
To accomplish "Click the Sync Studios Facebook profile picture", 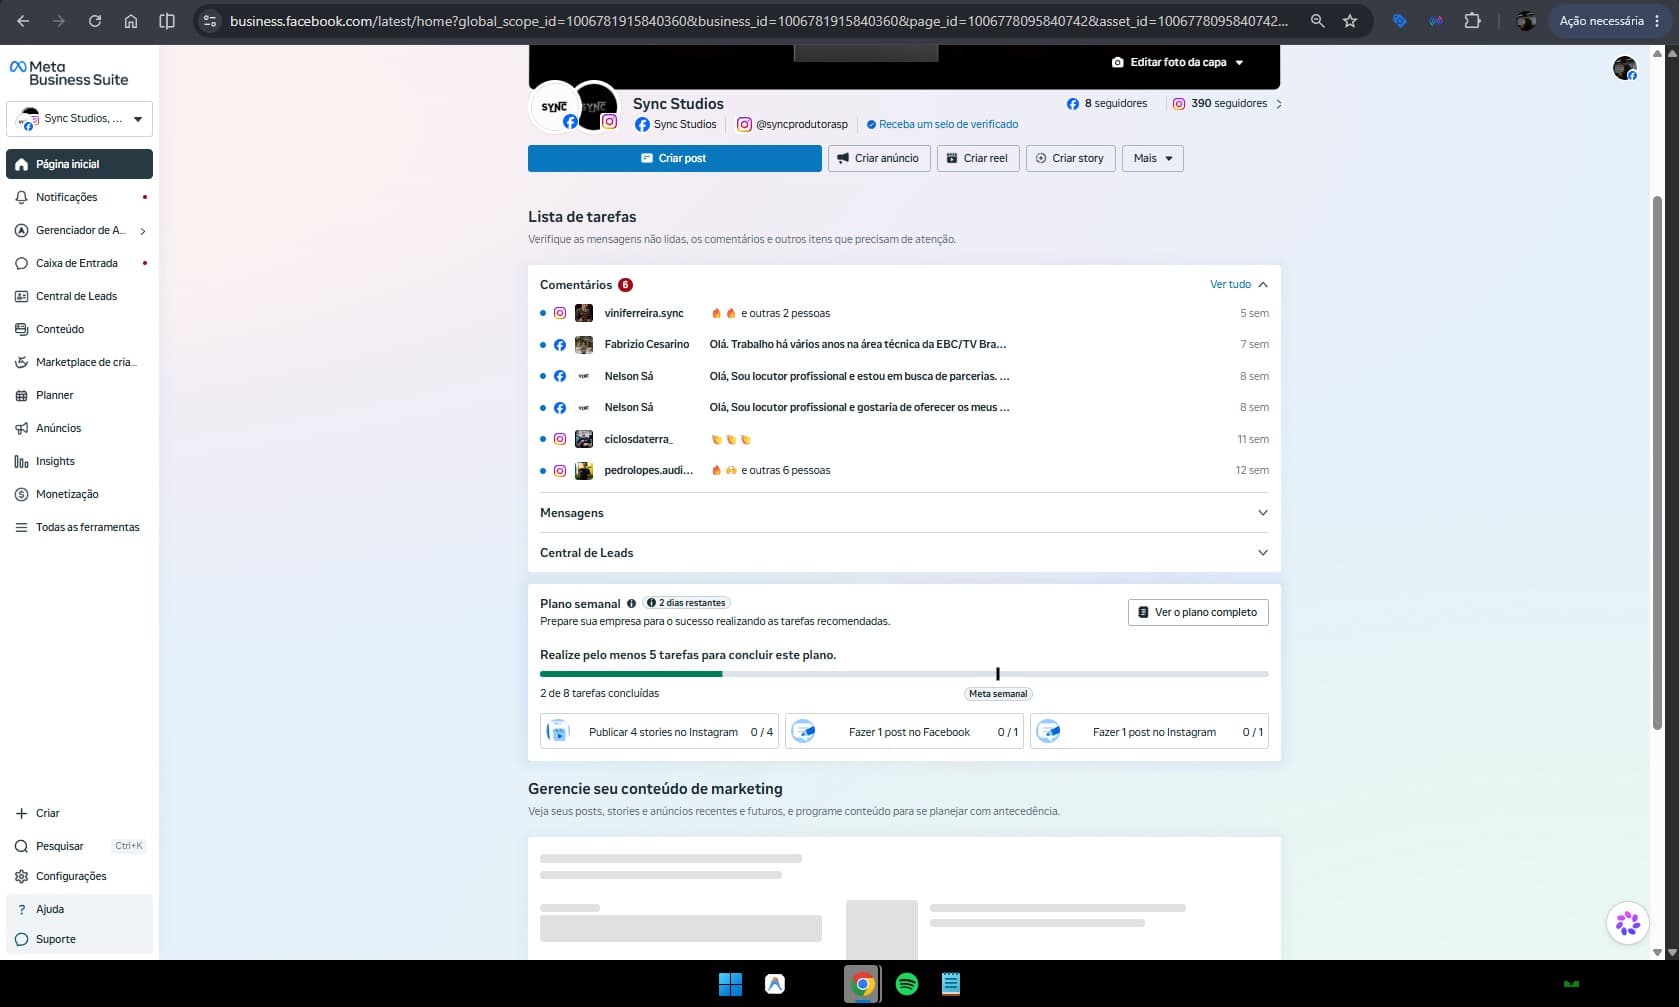I will [554, 106].
